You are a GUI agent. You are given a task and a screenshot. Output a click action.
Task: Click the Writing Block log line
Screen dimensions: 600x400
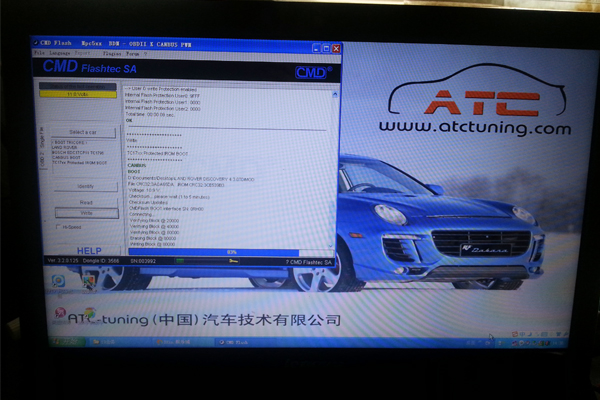pos(152,244)
